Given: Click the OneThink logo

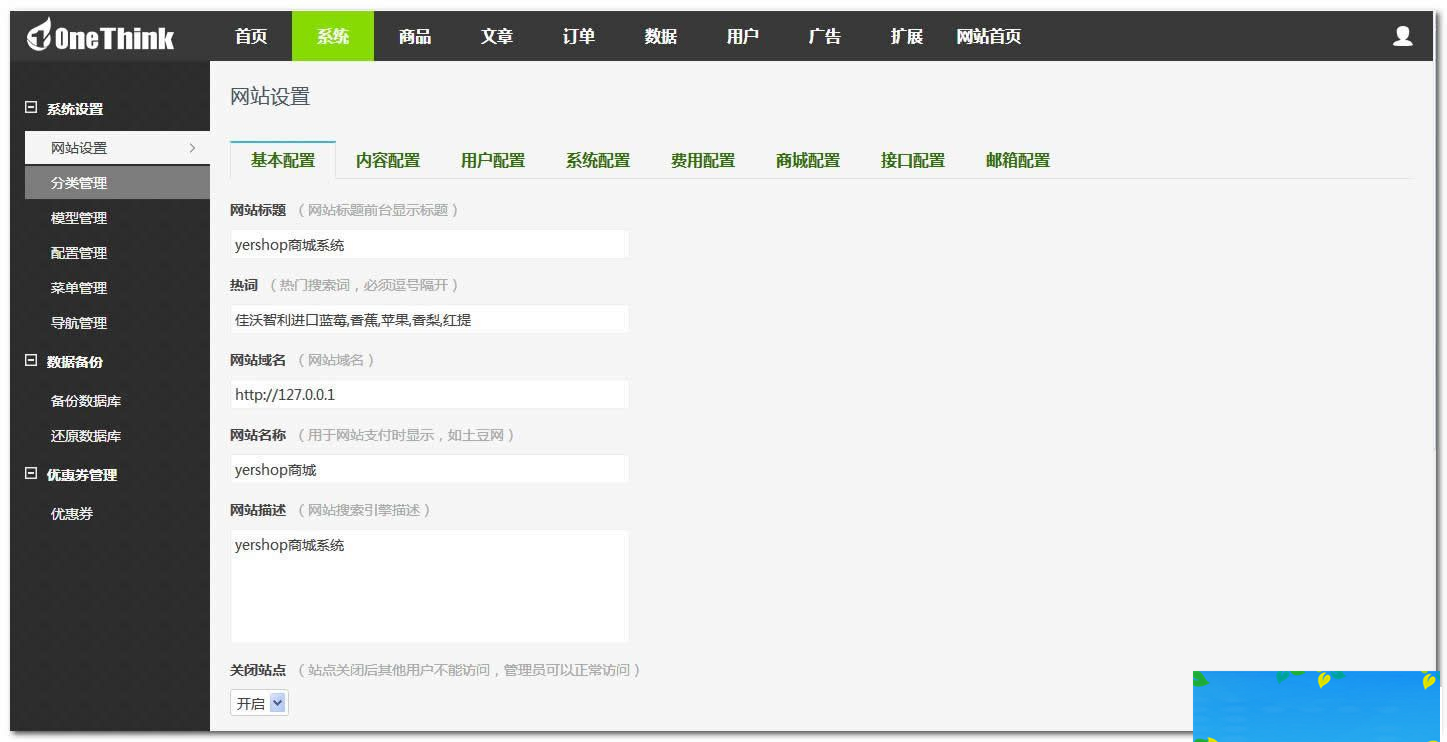Looking at the screenshot, I should (100, 35).
